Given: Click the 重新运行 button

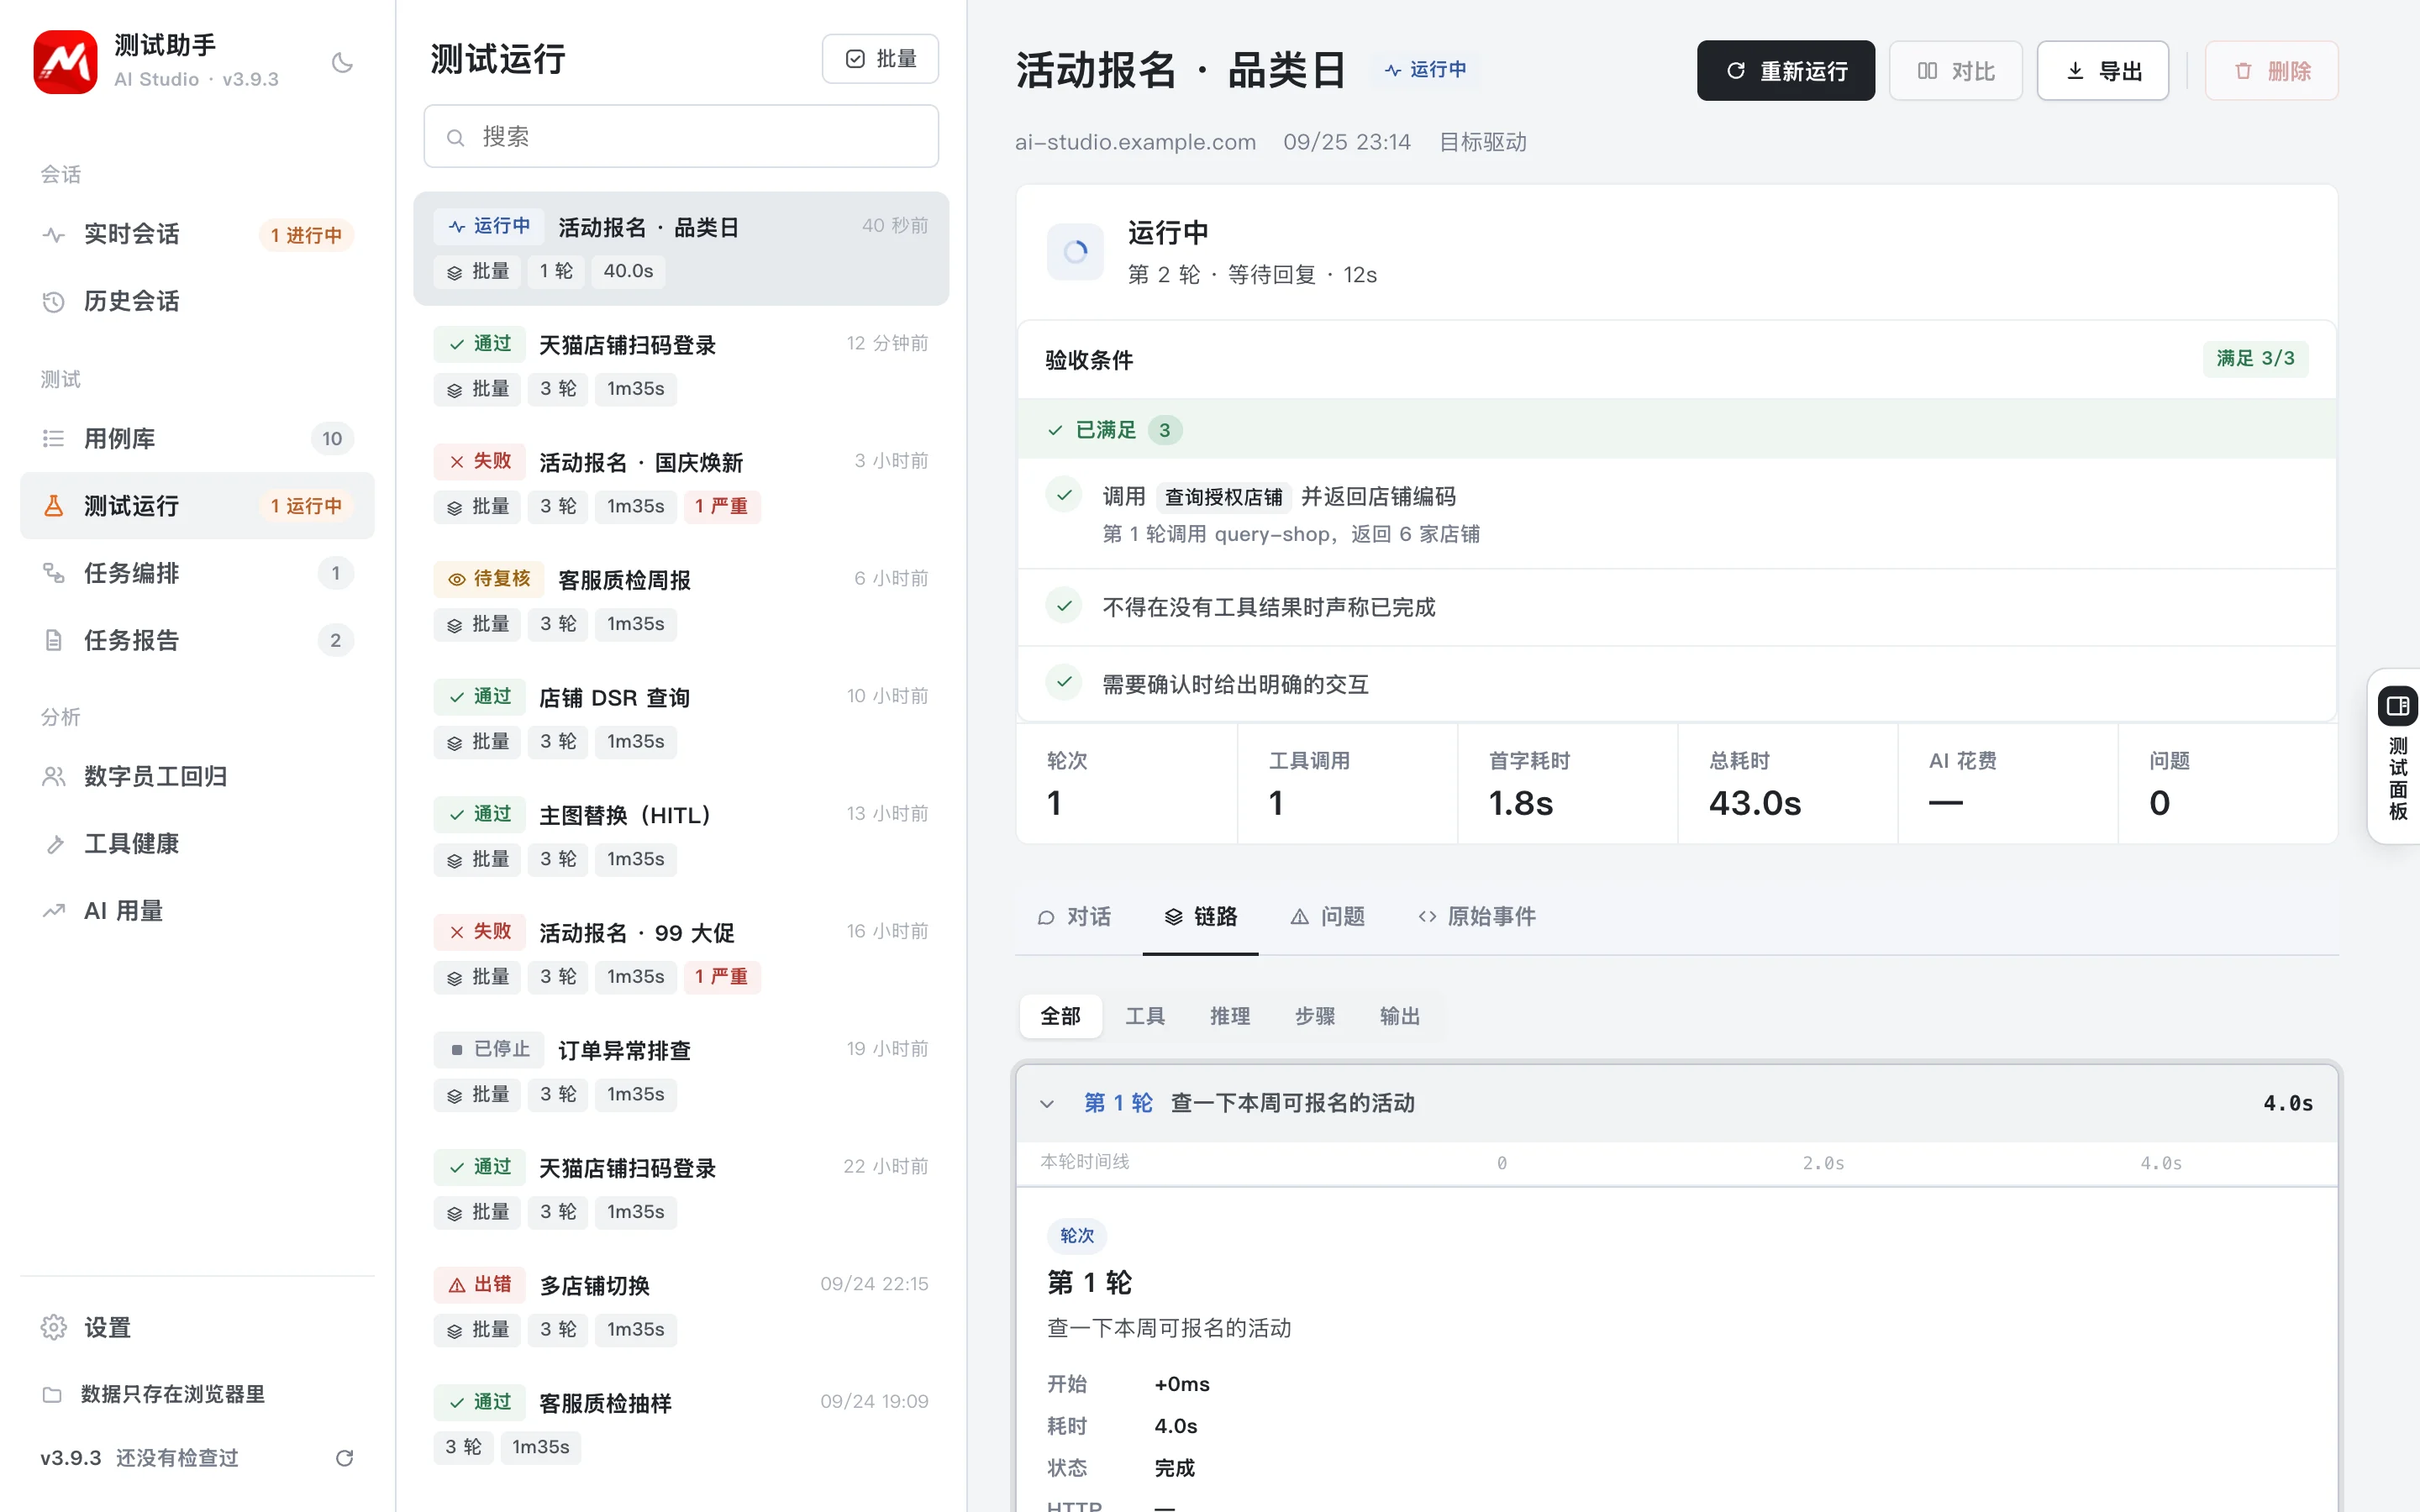Looking at the screenshot, I should point(1786,71).
